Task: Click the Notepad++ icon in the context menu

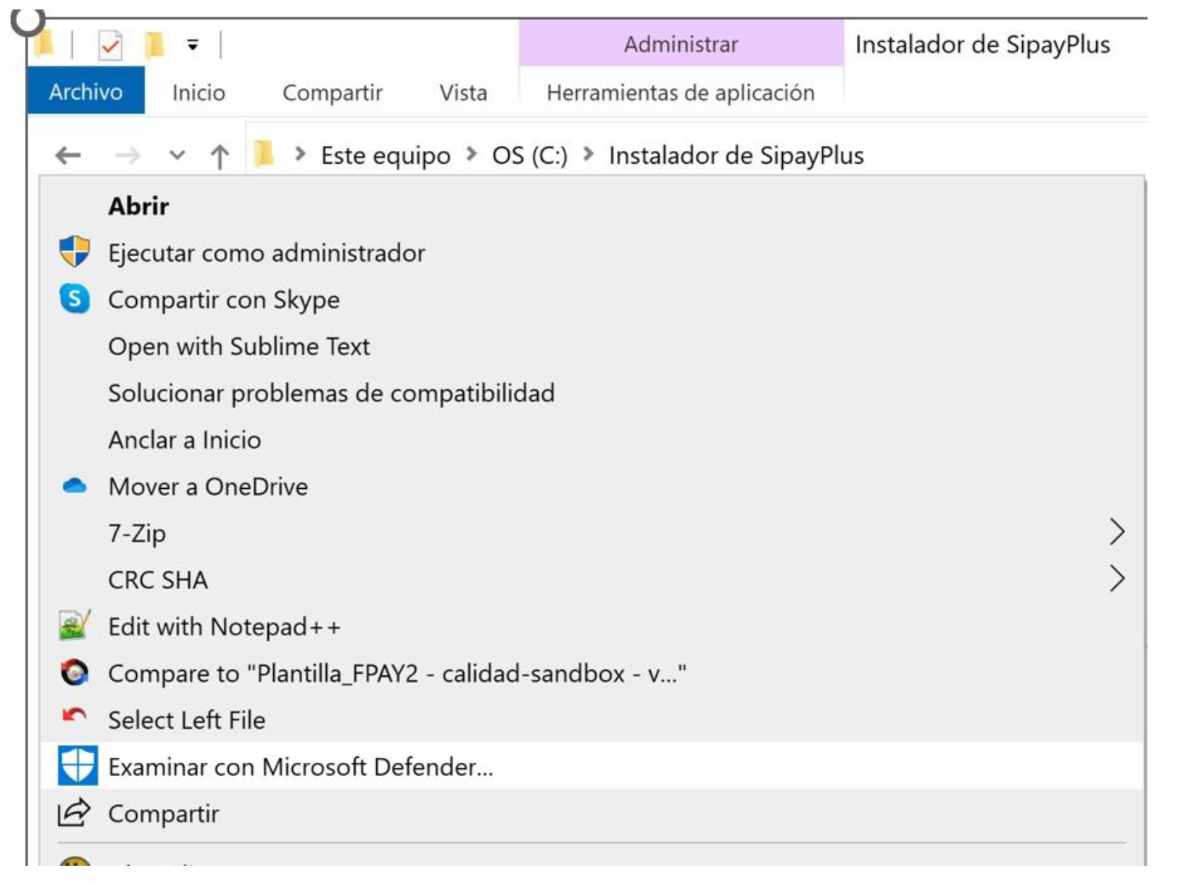Action: tap(74, 627)
